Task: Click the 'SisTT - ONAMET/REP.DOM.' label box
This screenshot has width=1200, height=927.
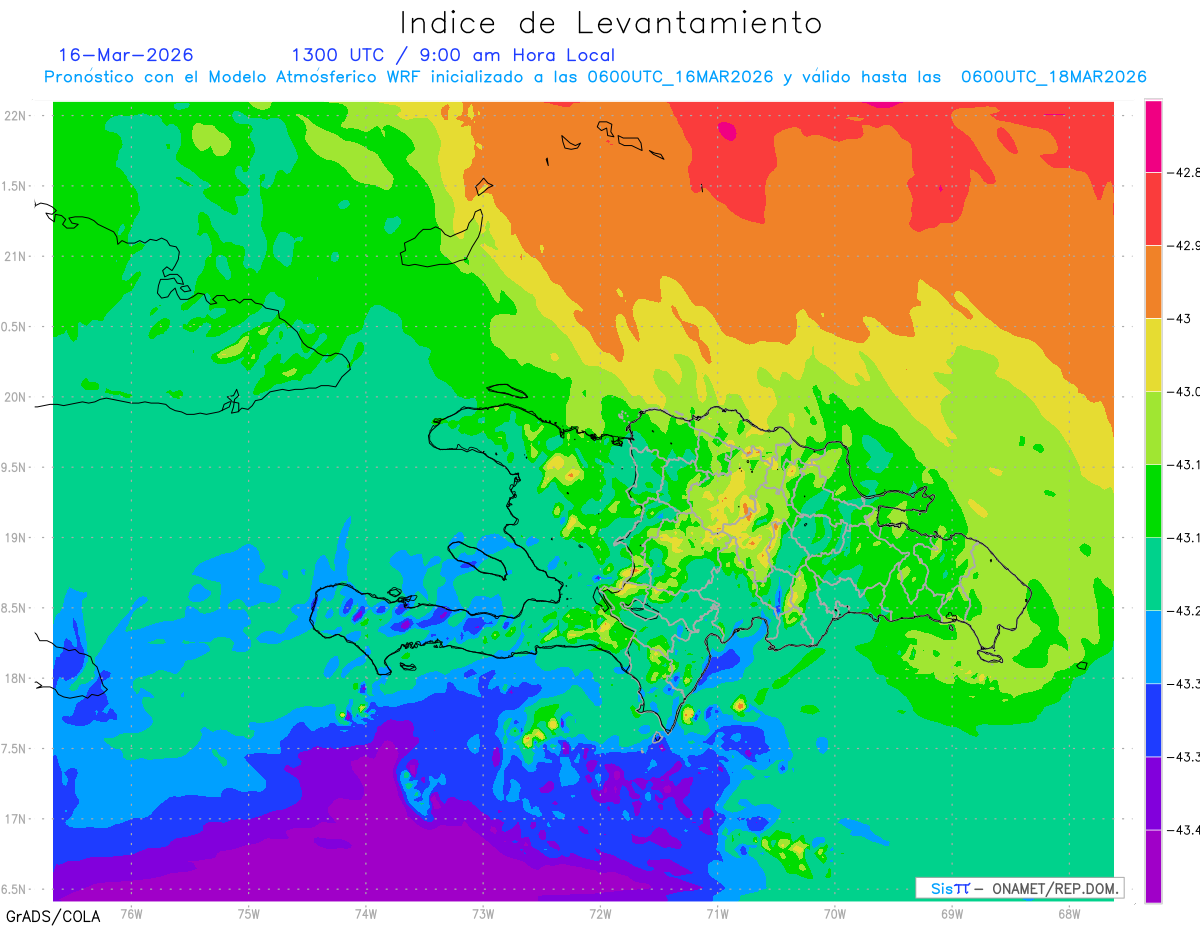Action: [1020, 888]
